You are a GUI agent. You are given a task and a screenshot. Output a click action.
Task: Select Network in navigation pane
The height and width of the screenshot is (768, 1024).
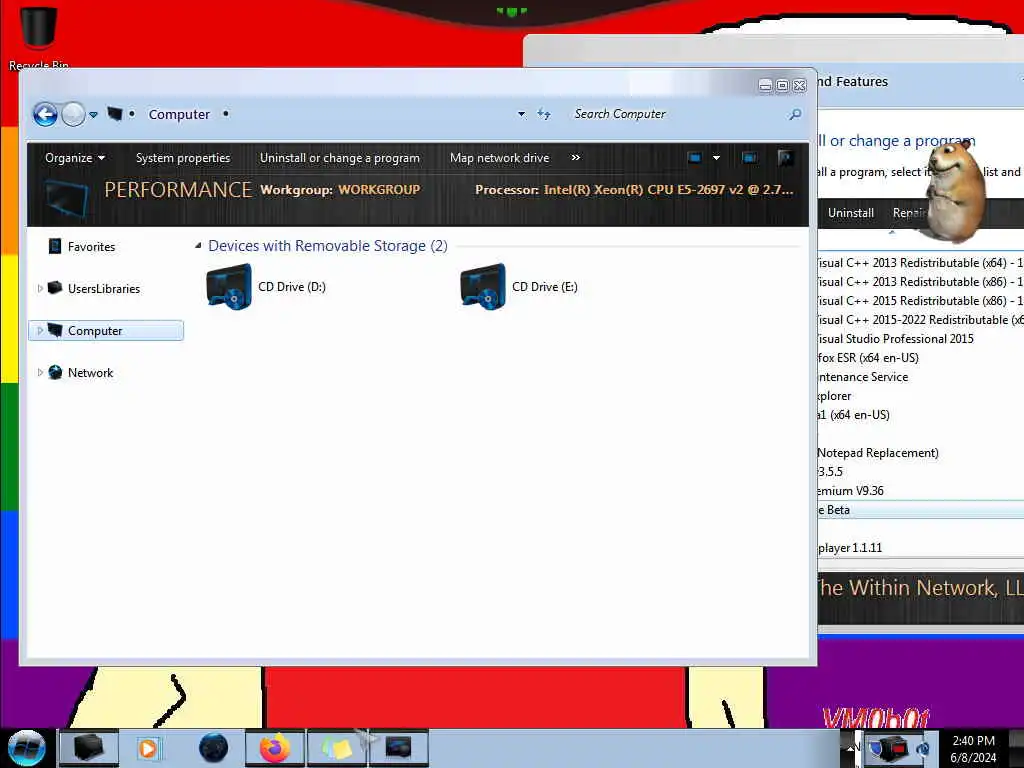(90, 373)
